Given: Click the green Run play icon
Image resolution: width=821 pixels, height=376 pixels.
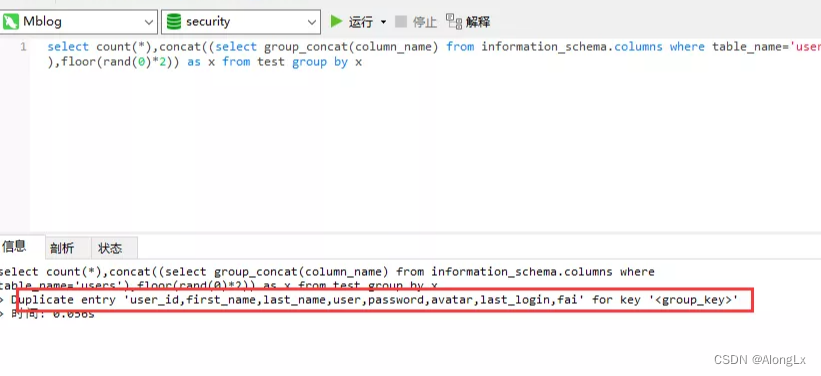Looking at the screenshot, I should [336, 21].
